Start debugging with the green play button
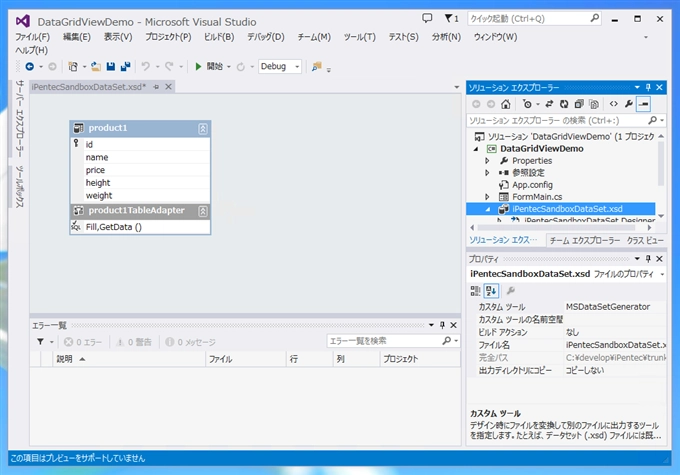This screenshot has width=680, height=475. 198,66
